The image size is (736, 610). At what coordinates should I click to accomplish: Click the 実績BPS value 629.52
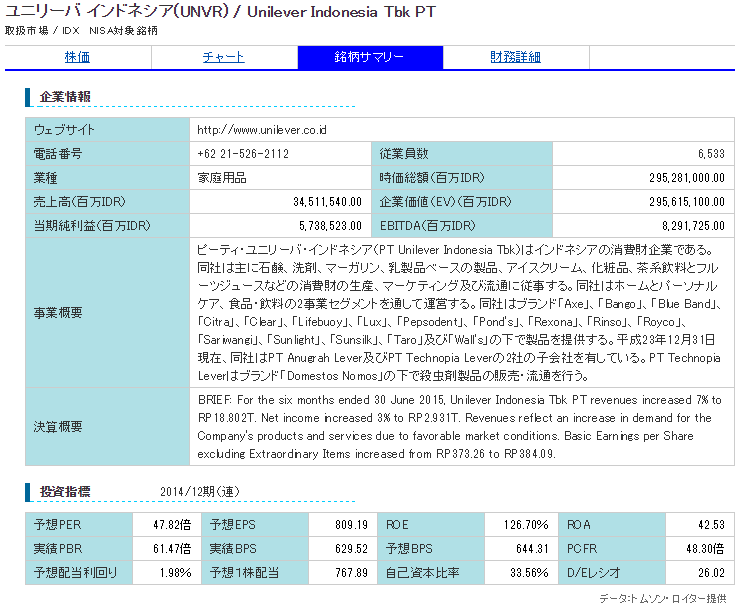tap(351, 549)
